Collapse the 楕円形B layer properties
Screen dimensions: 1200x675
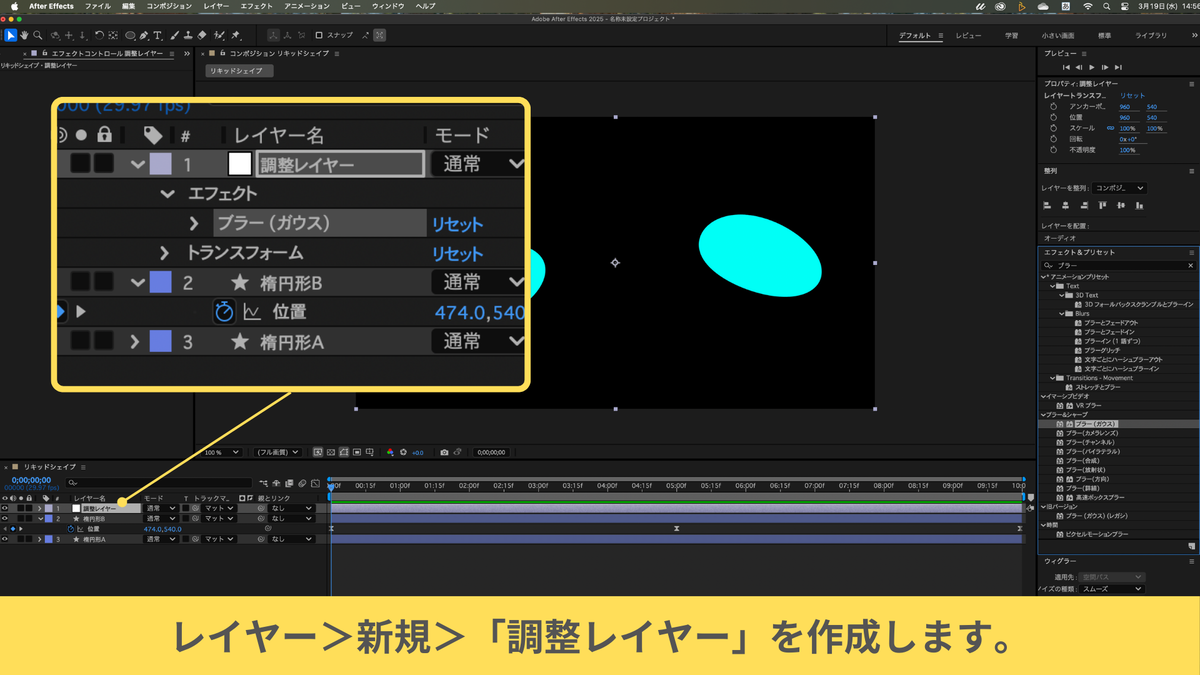[40, 518]
